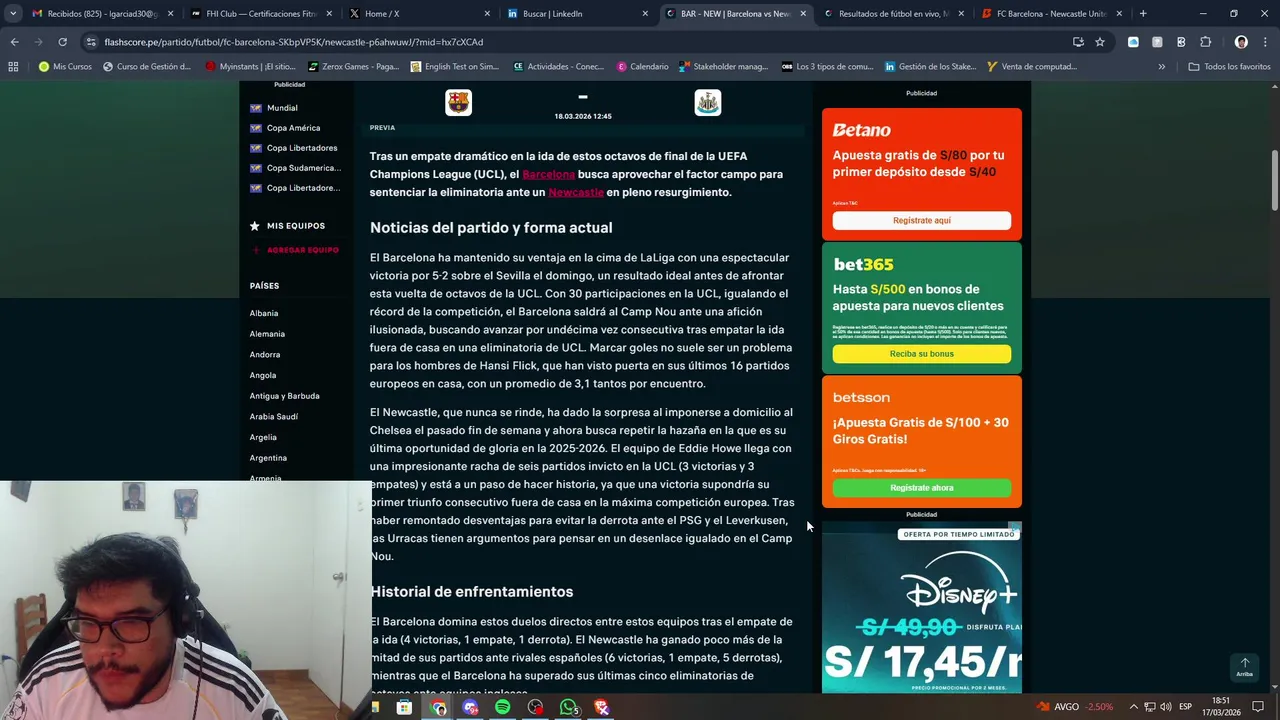
Task: Select Albania in countries list
Action: click(x=264, y=313)
